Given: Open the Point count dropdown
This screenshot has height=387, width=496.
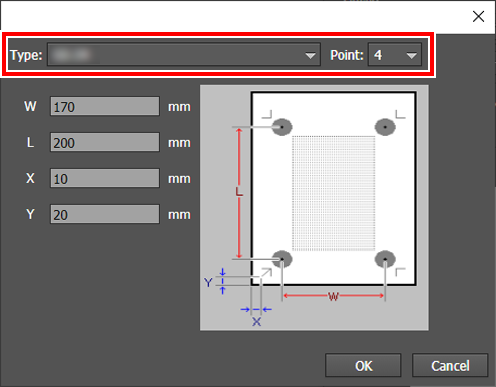Looking at the screenshot, I should click(395, 55).
